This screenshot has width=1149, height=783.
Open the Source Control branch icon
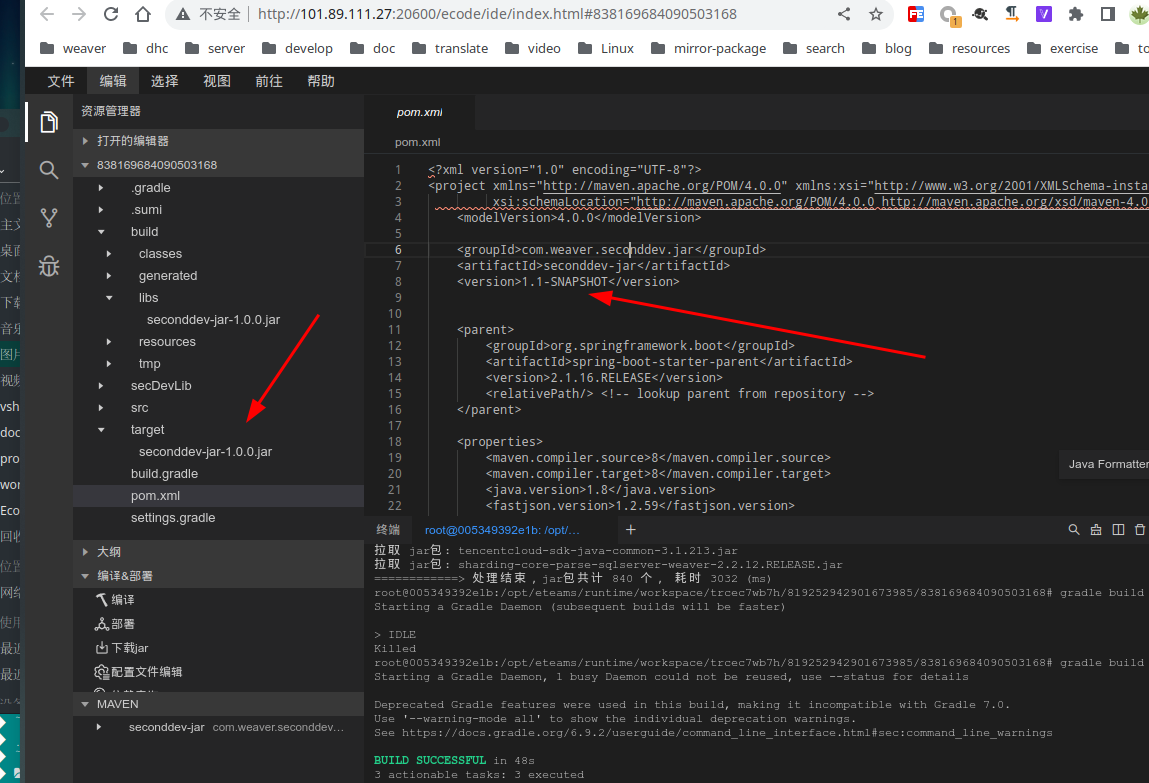[49, 218]
